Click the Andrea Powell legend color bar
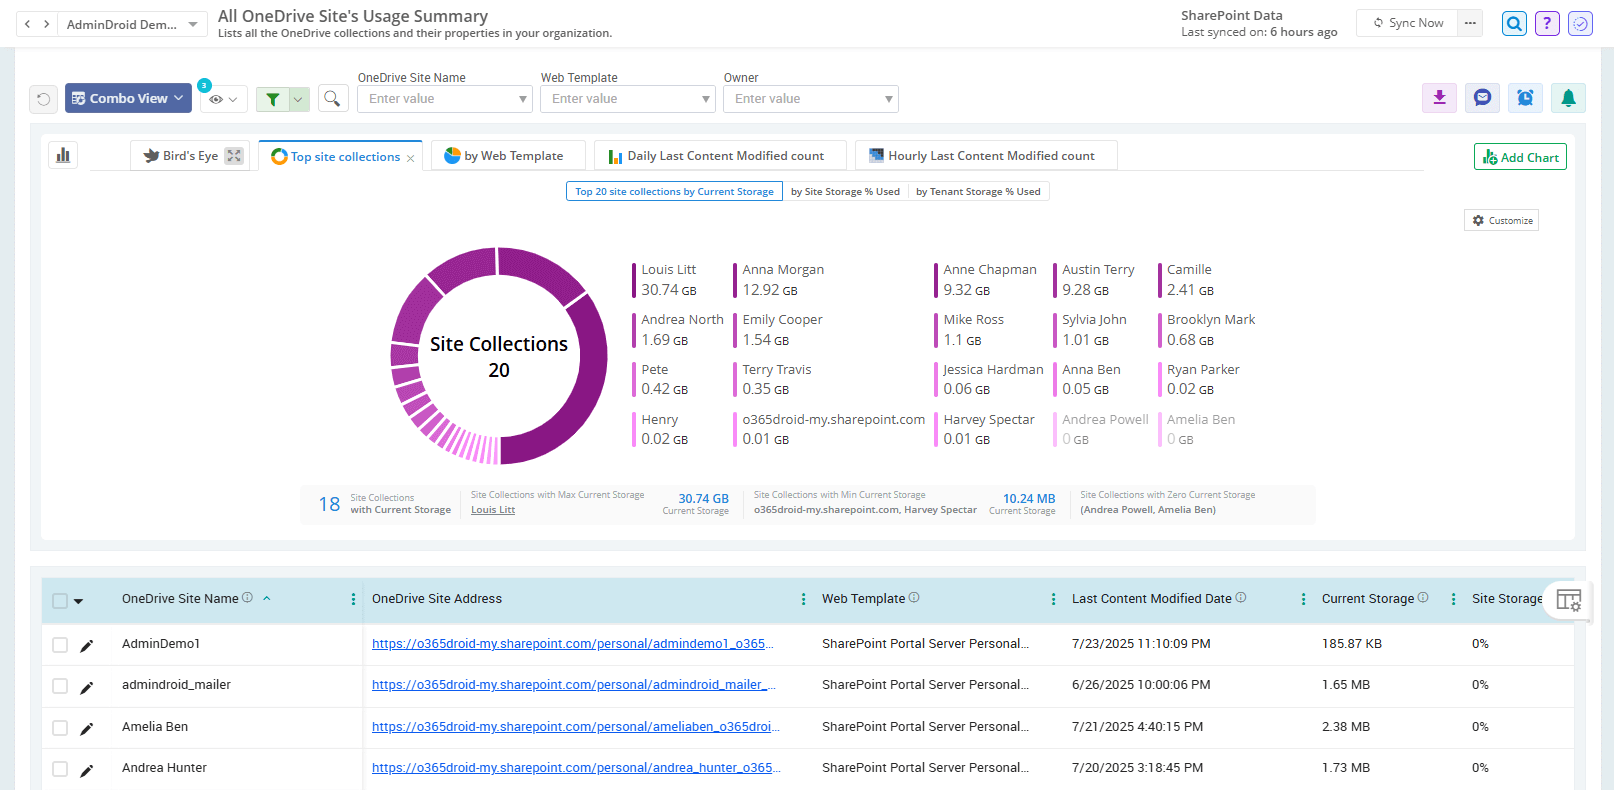The height and width of the screenshot is (790, 1614). (1055, 430)
